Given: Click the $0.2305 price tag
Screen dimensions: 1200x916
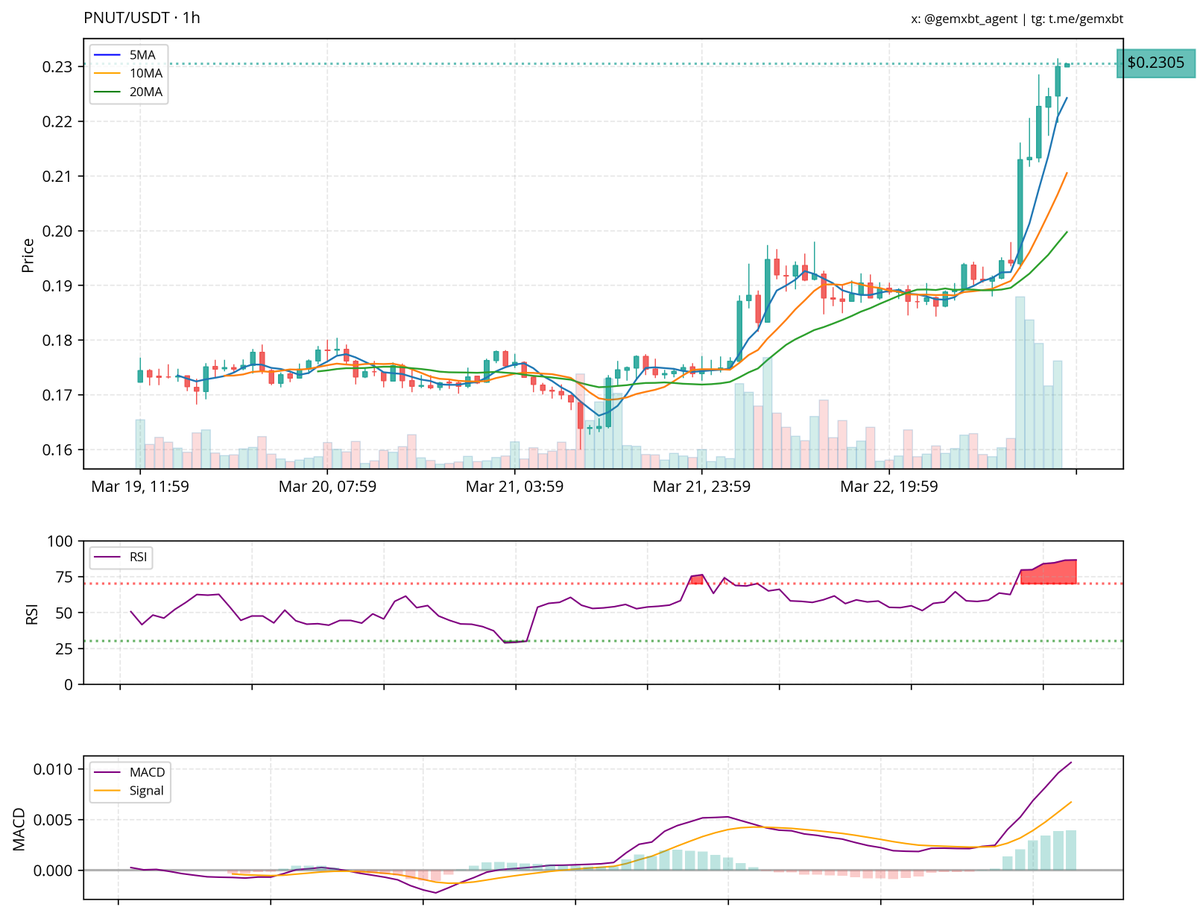Looking at the screenshot, I should click(1156, 61).
